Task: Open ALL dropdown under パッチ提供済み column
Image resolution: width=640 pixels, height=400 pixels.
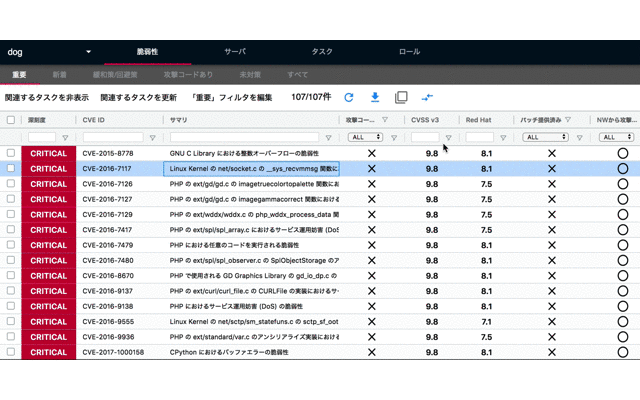Action: [545, 137]
